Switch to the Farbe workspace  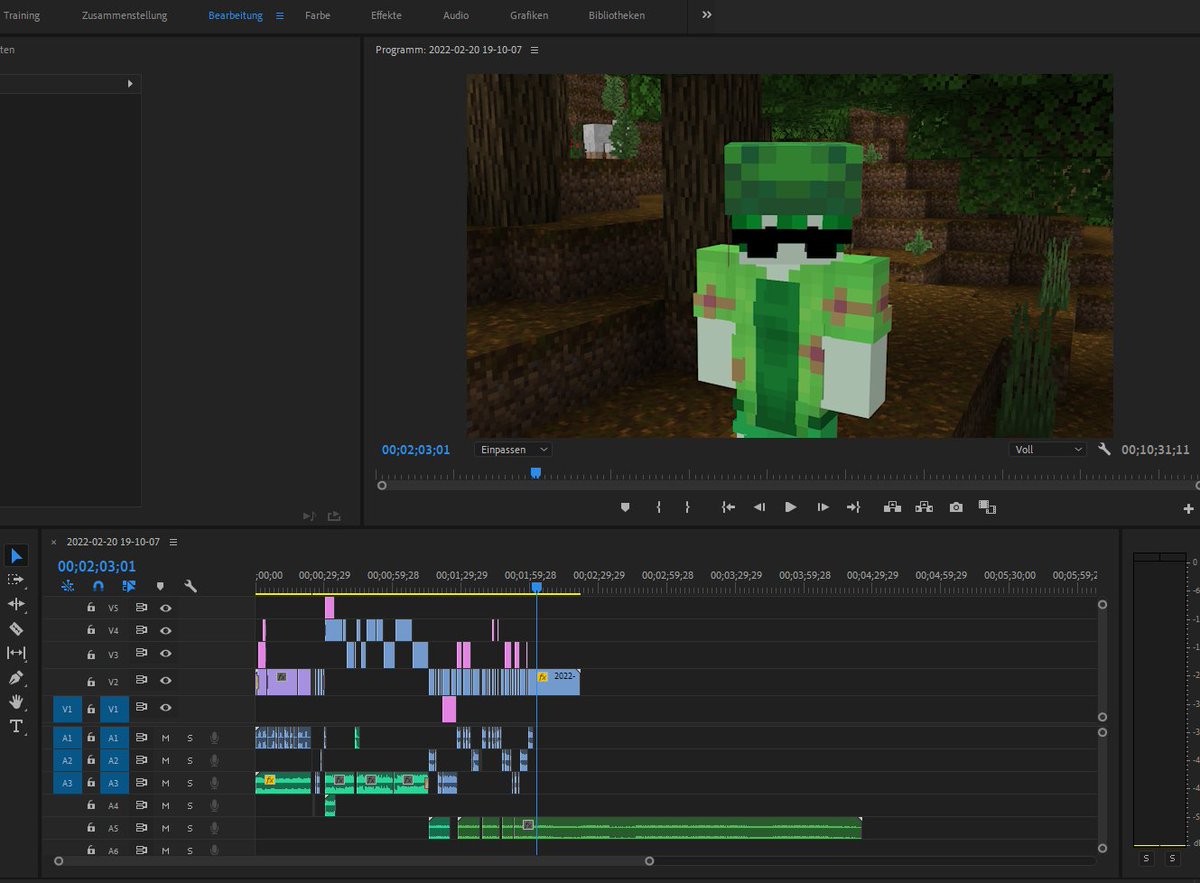318,16
